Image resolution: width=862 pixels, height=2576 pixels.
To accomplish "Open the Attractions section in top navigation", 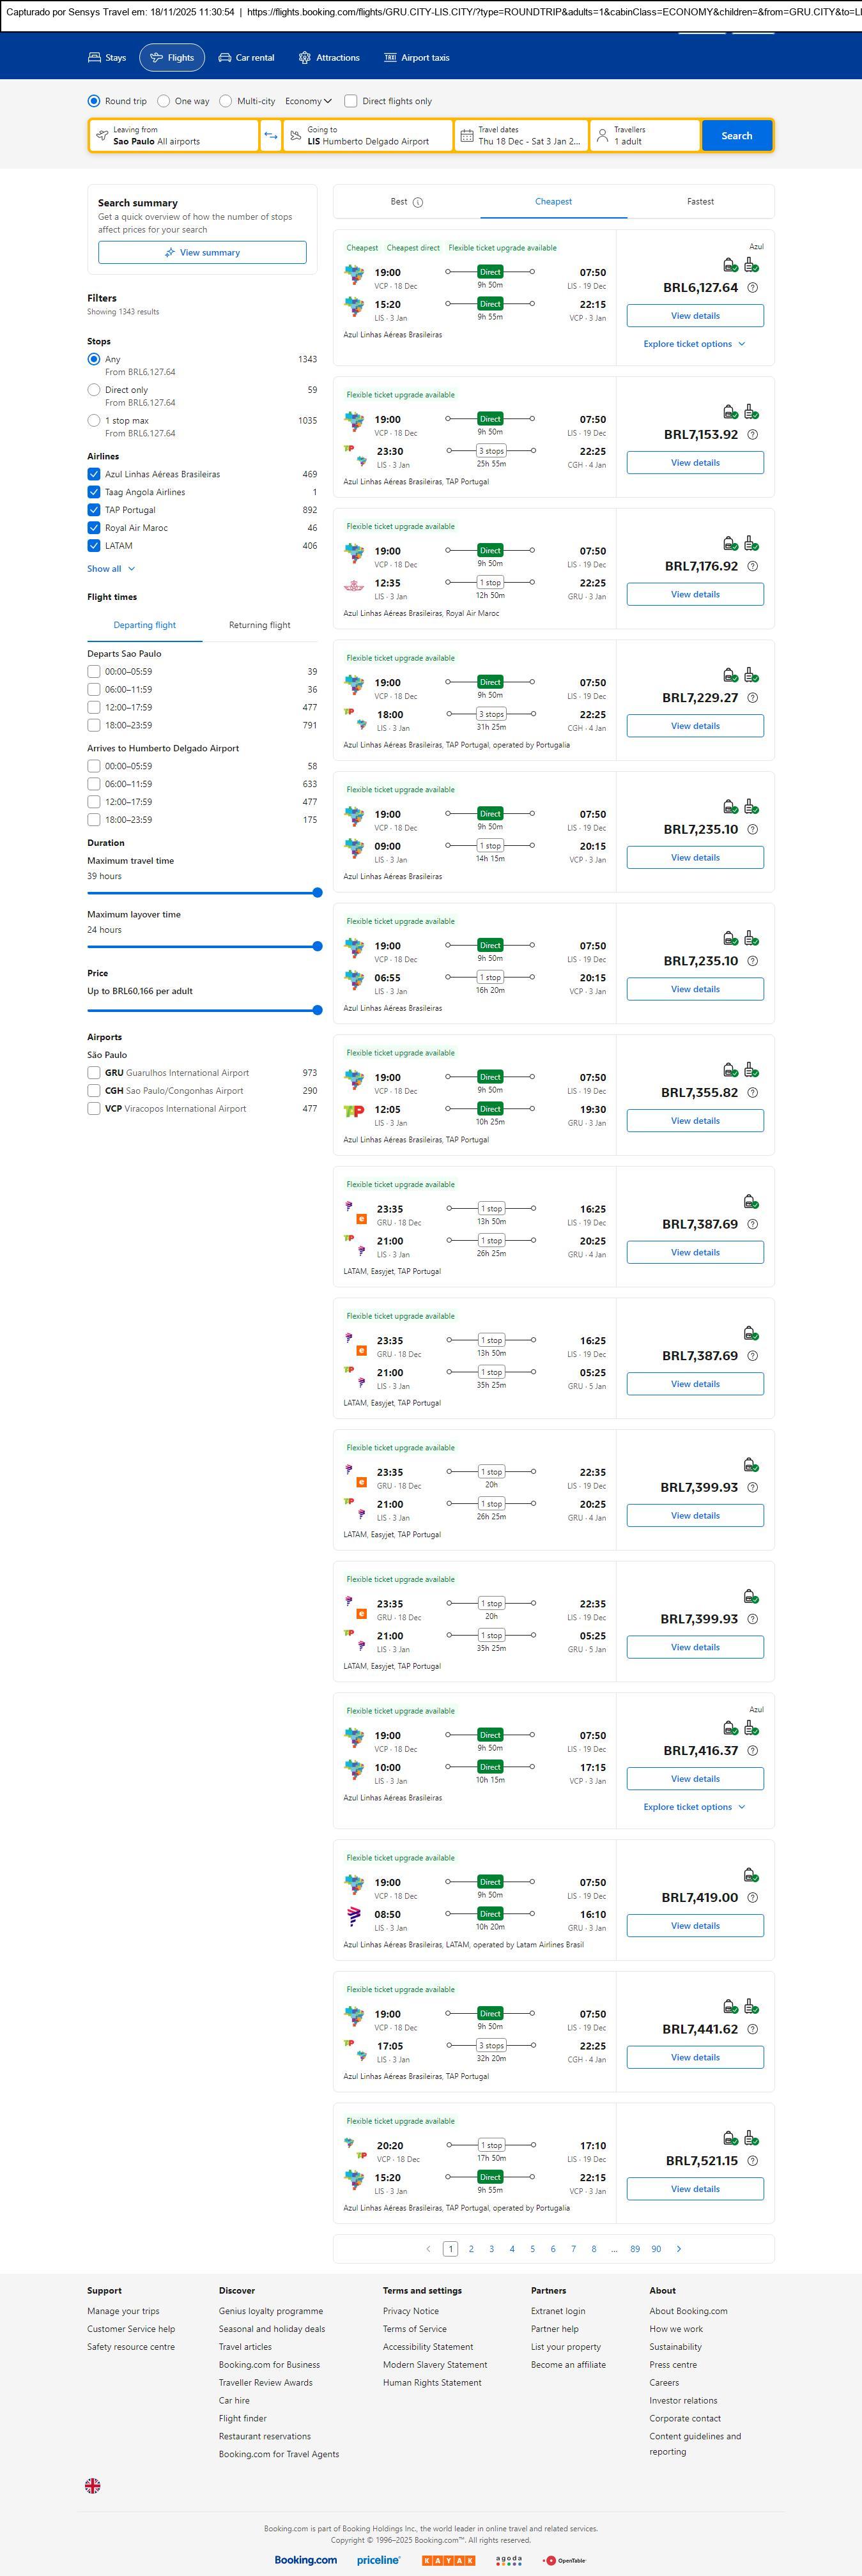I will click(x=328, y=58).
